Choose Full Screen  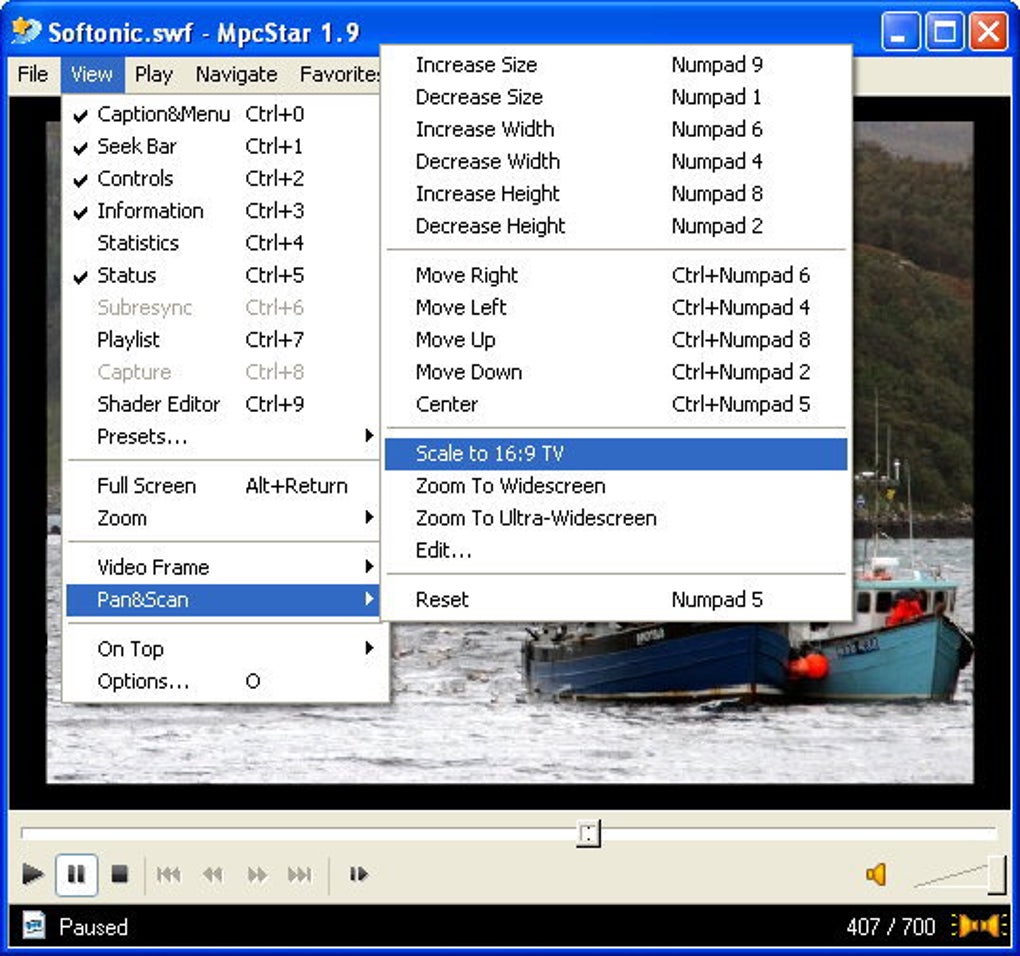click(222, 486)
